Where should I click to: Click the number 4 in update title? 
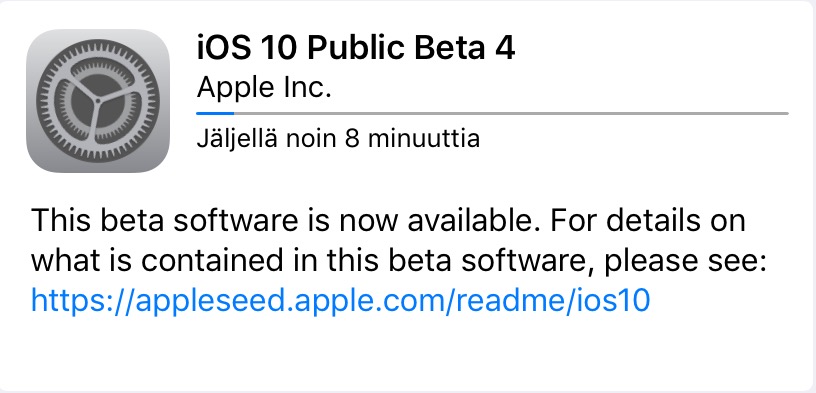coord(502,47)
